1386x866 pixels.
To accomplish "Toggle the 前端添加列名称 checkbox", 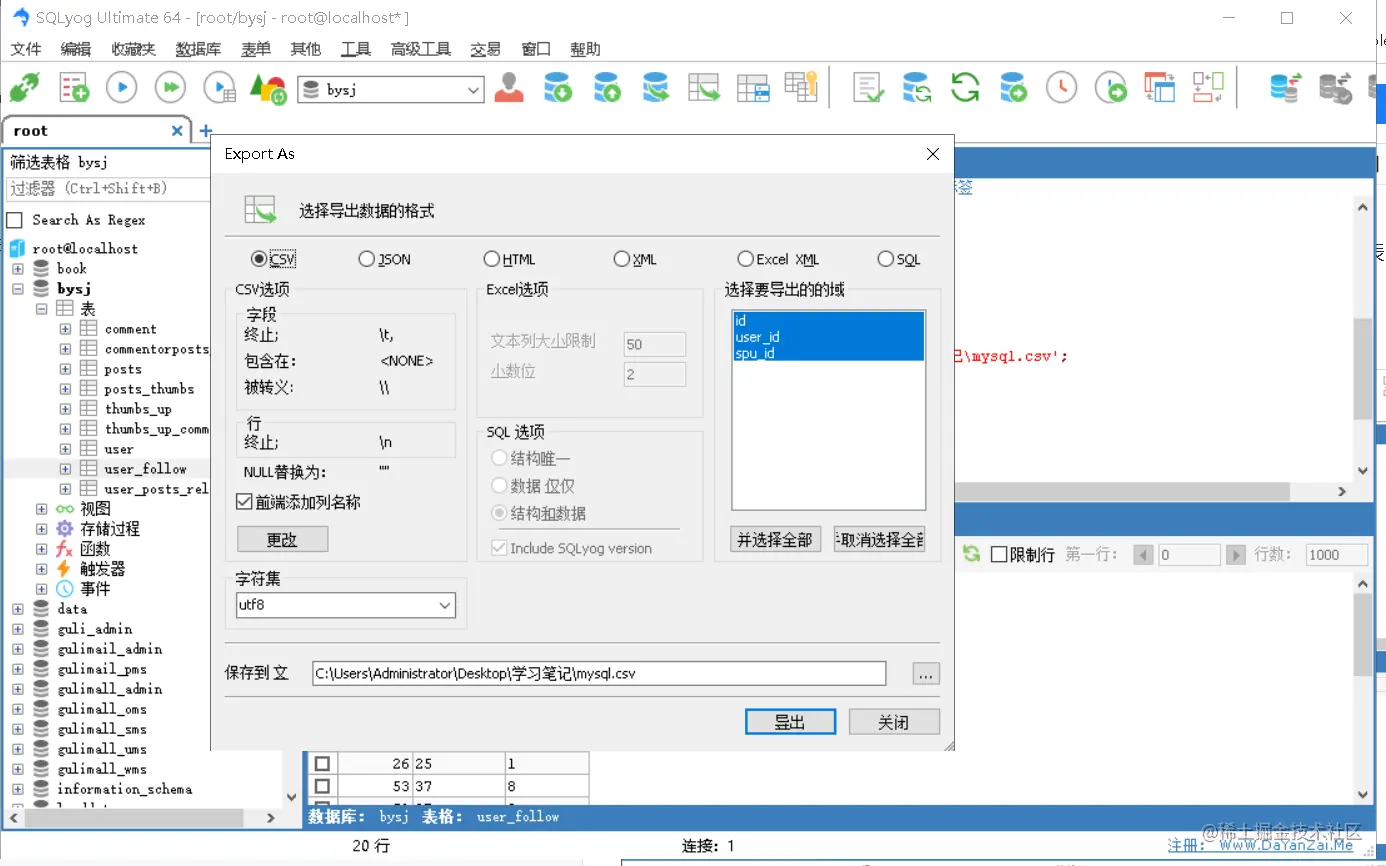I will 244,502.
